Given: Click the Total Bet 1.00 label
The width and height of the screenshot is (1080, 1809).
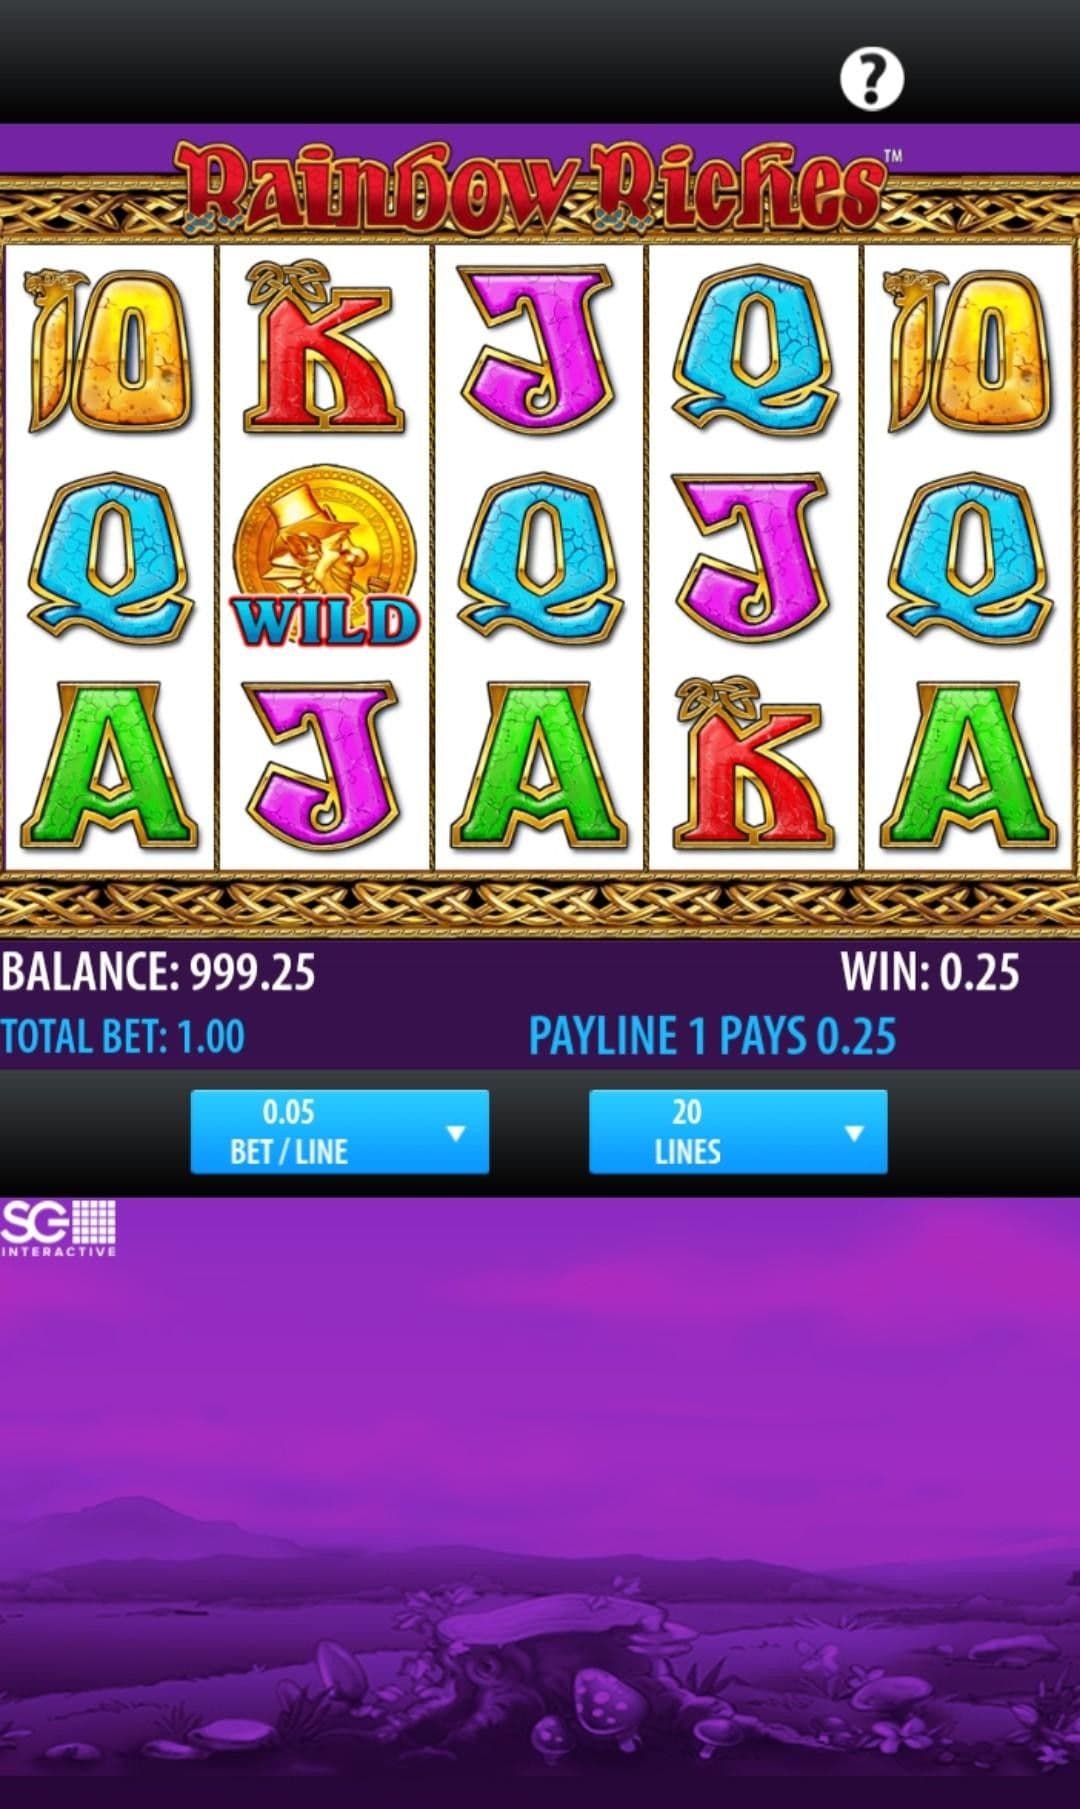Looking at the screenshot, I should (123, 1036).
